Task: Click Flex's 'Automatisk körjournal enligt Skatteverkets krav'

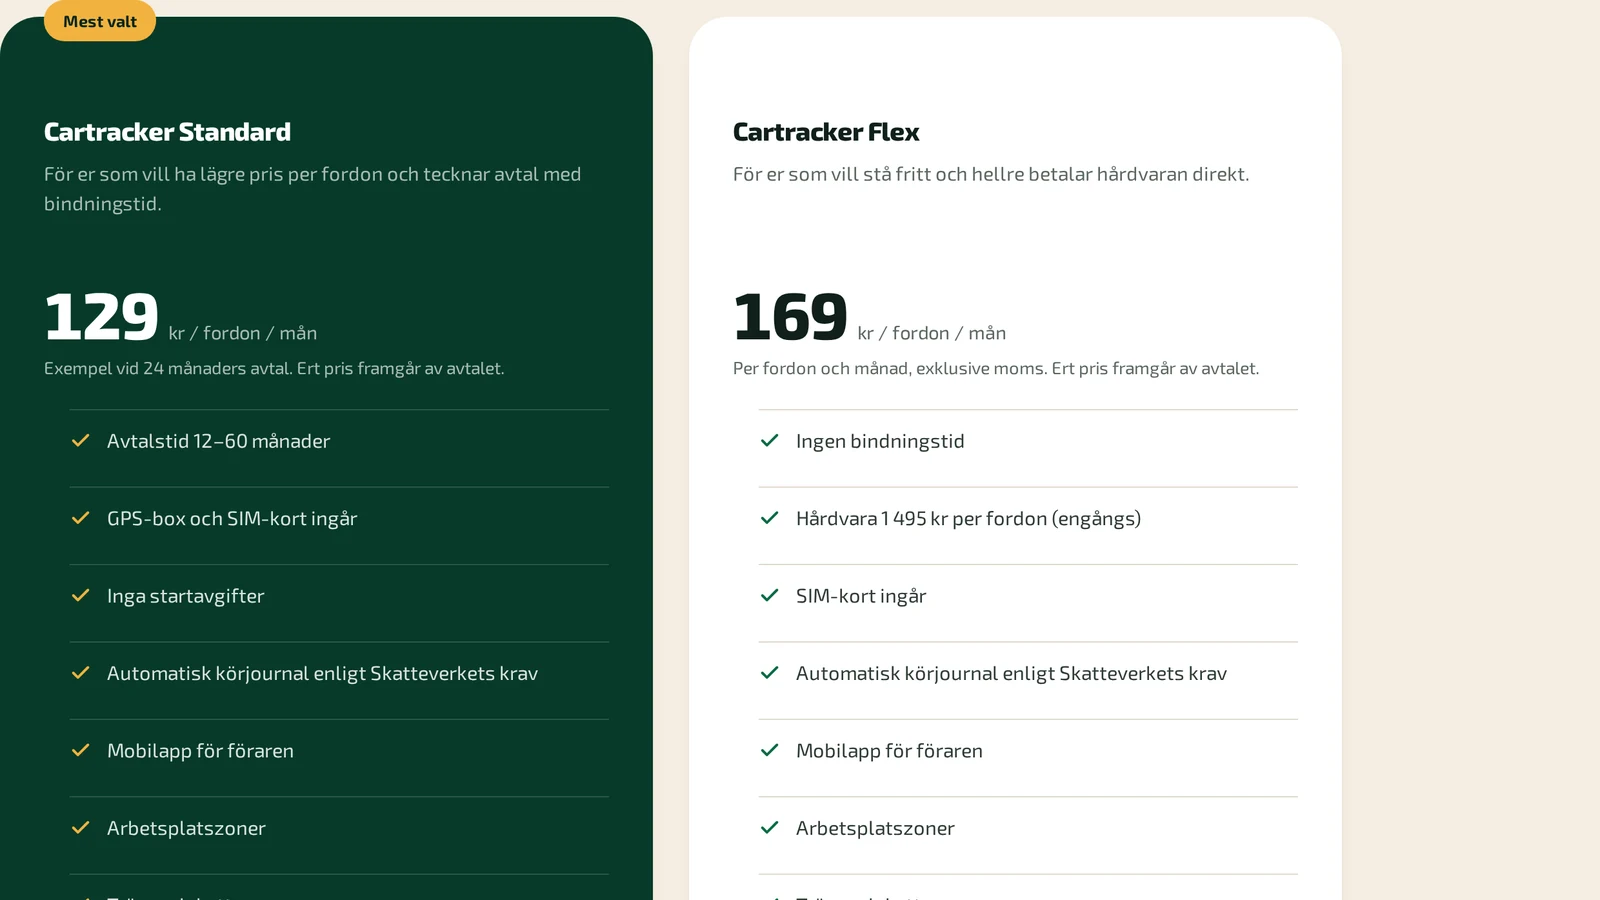Action: (1011, 674)
